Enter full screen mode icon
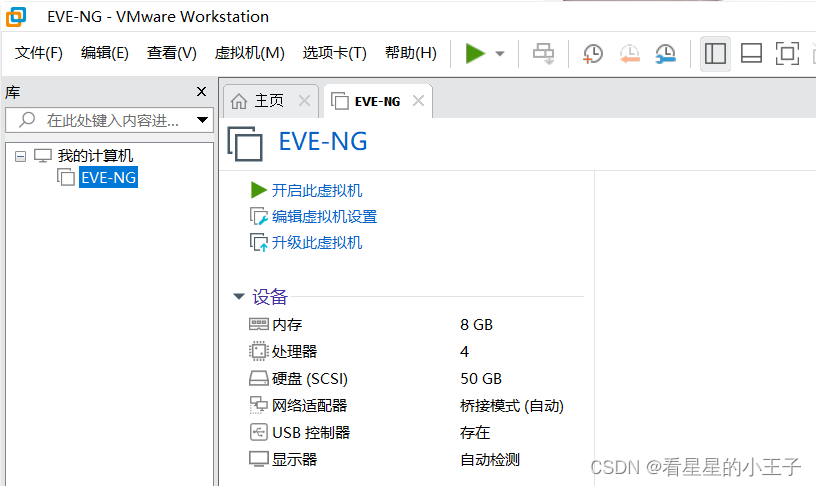 [x=787, y=54]
